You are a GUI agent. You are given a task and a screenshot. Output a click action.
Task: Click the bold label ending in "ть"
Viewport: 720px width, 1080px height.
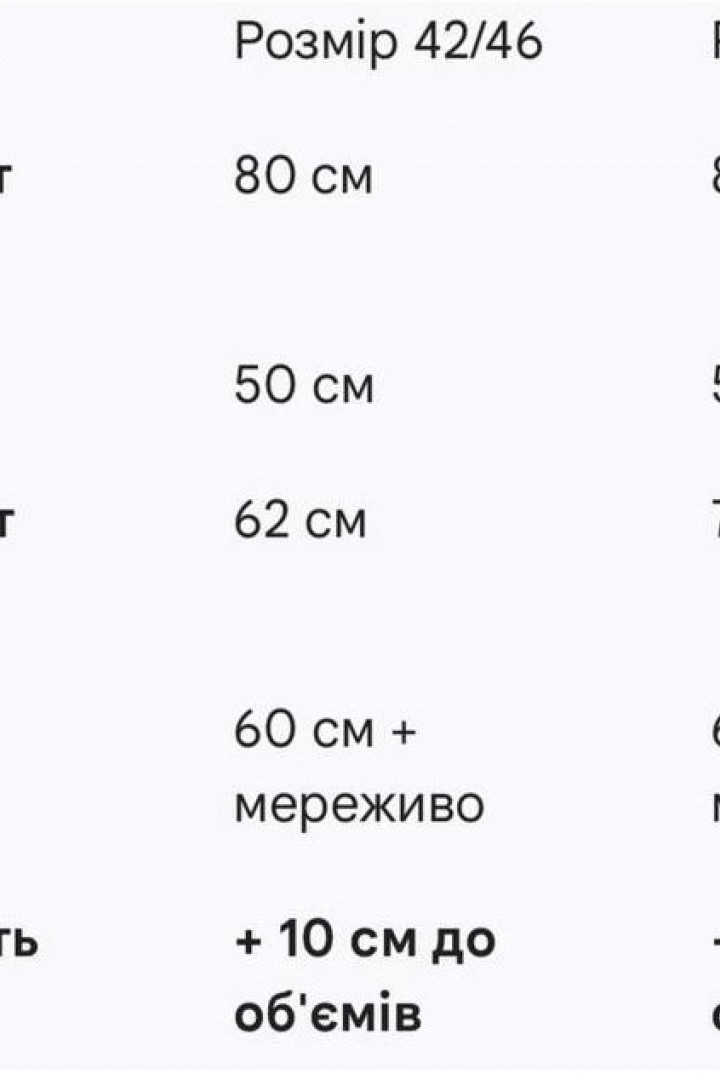20,942
